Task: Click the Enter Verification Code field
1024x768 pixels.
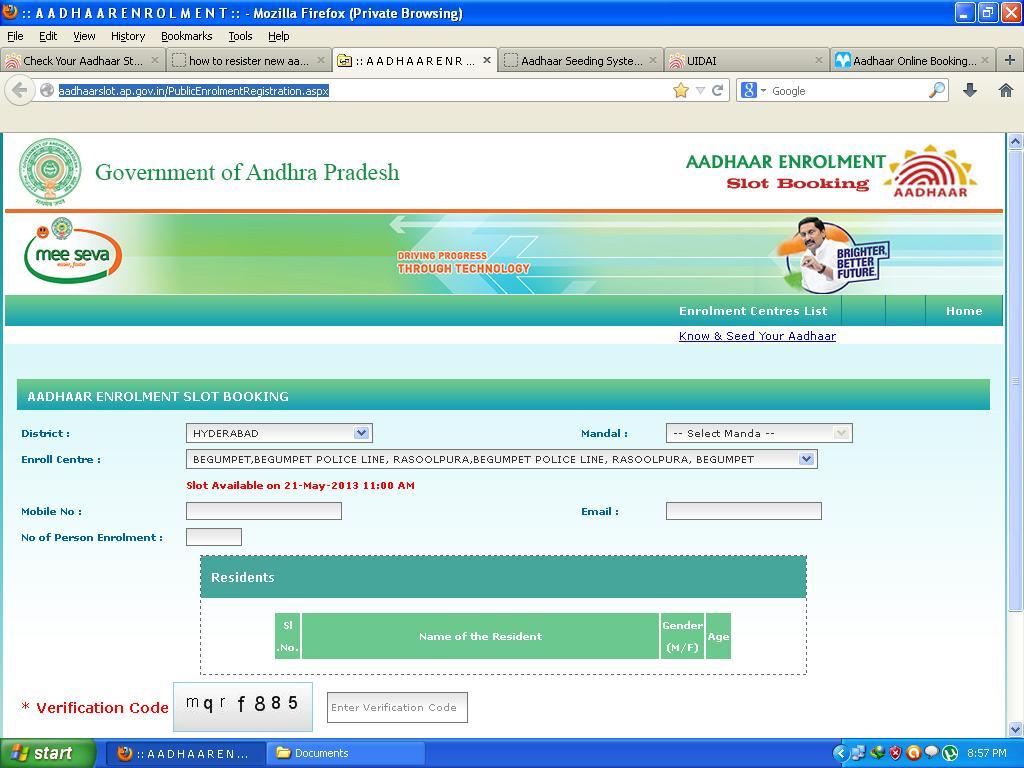Action: (397, 707)
